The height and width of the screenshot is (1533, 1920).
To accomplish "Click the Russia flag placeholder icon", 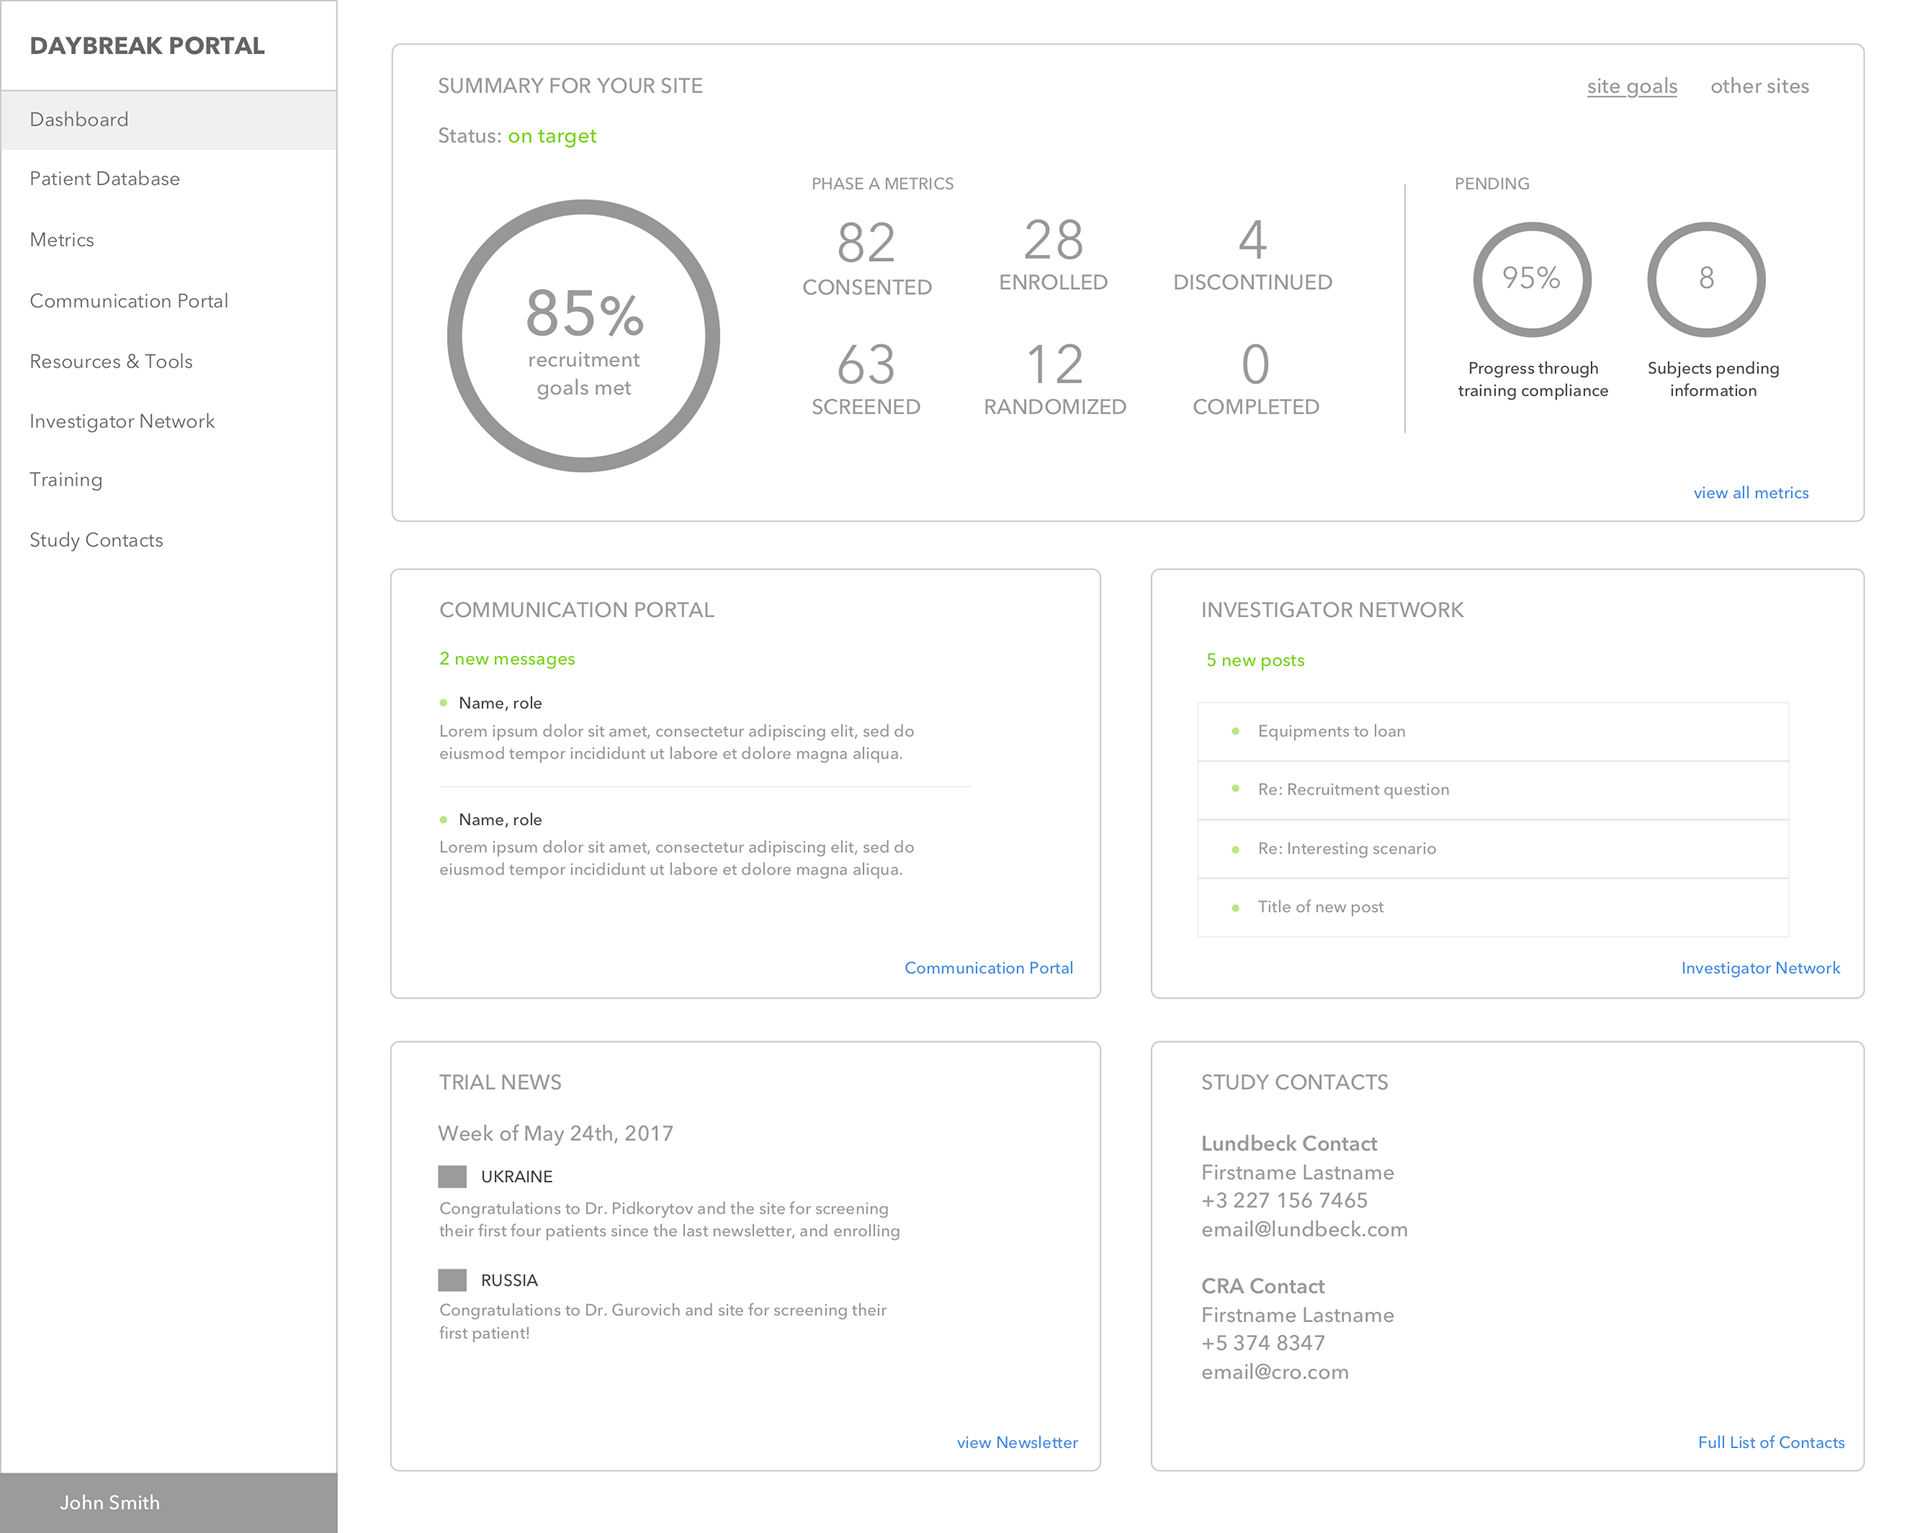I will (452, 1280).
